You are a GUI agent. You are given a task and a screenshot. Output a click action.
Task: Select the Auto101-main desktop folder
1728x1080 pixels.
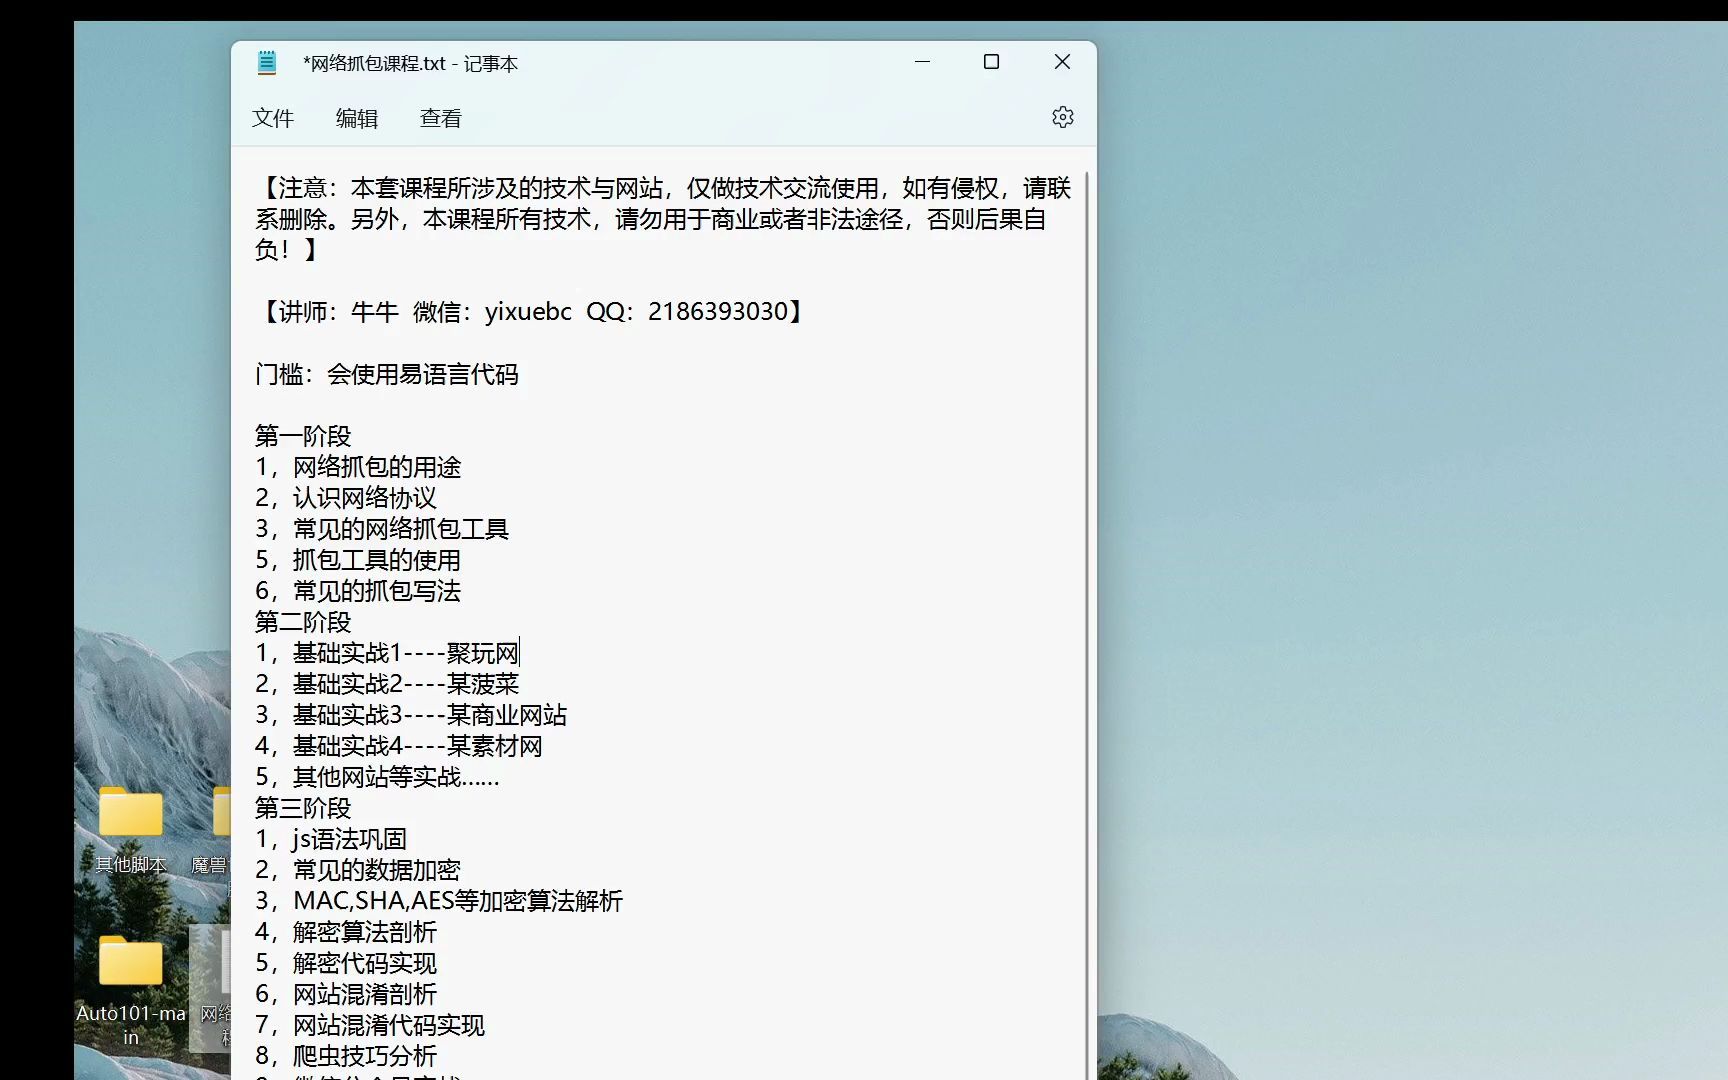coord(131,990)
